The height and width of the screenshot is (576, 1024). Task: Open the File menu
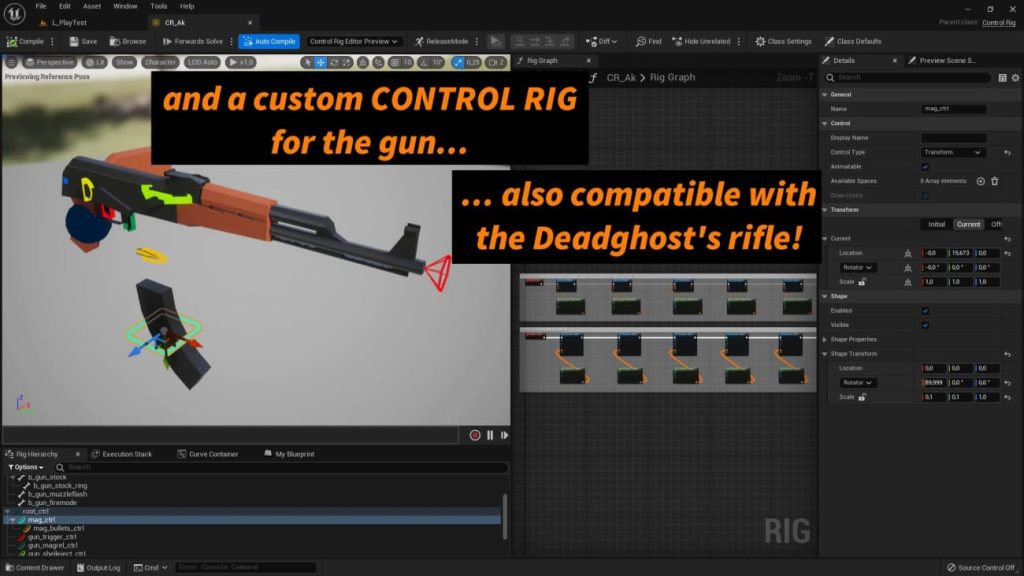(41, 6)
